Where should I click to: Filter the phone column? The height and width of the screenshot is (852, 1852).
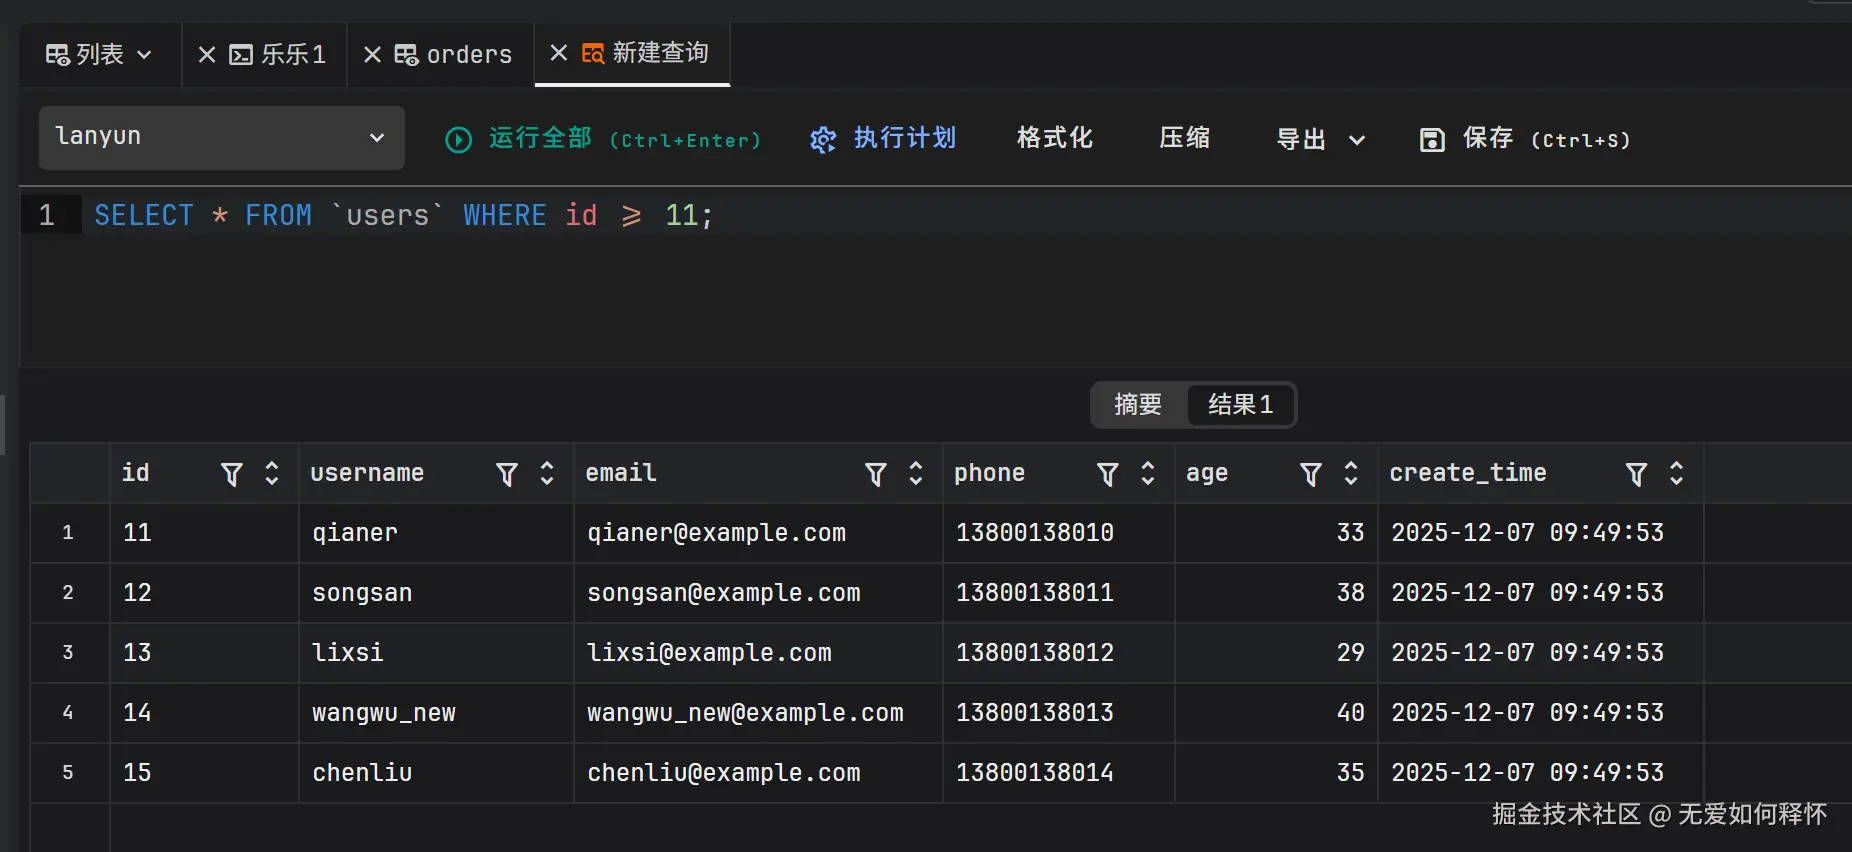(1108, 474)
